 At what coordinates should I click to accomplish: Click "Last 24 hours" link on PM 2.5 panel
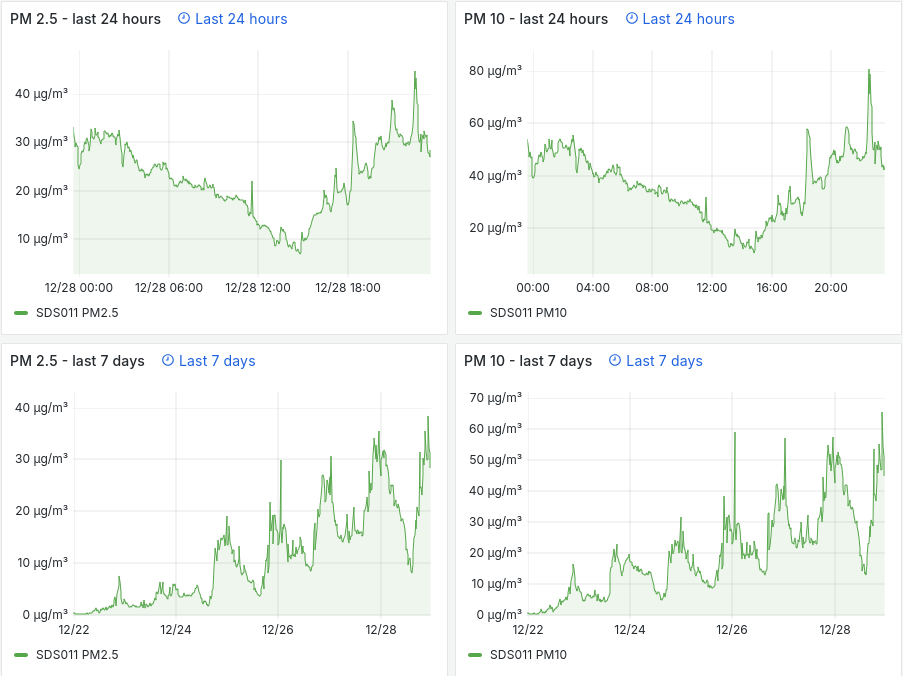(x=241, y=19)
